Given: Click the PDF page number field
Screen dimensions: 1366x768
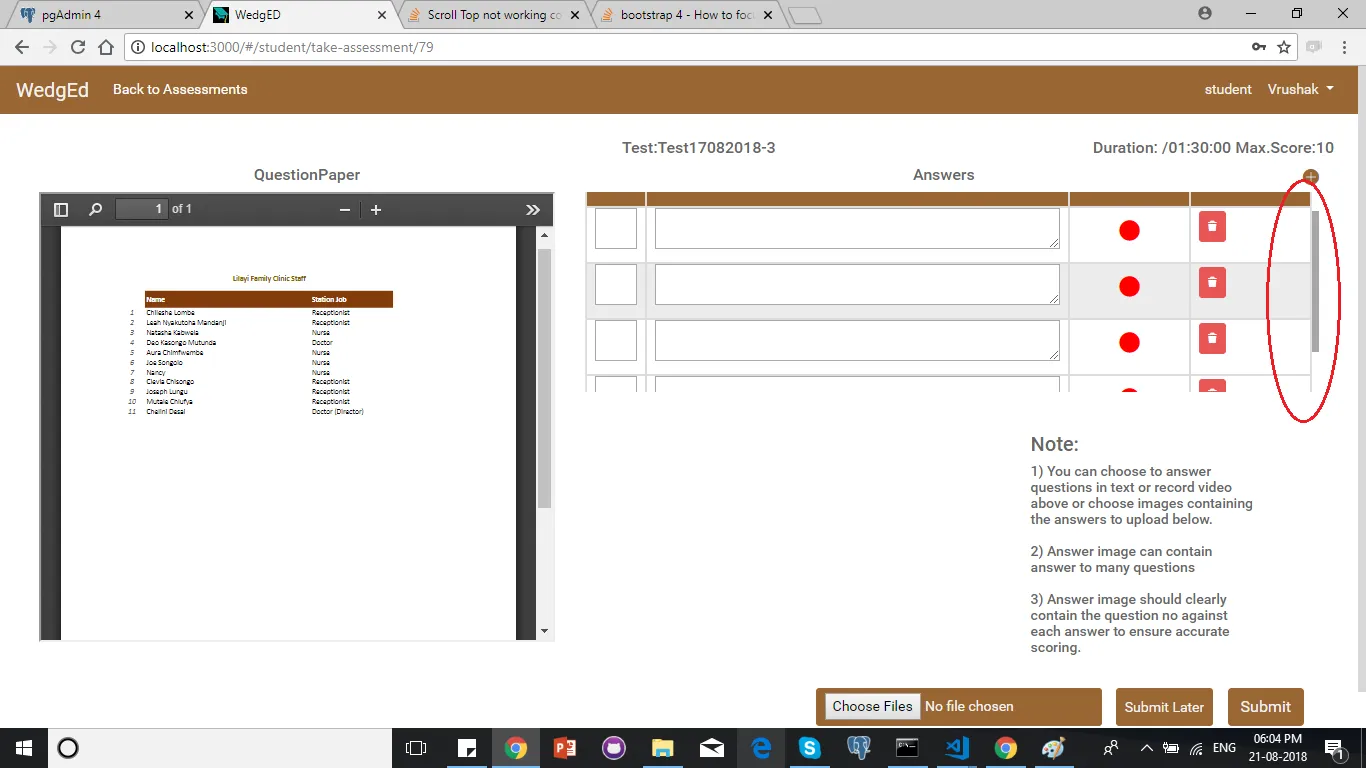Looking at the screenshot, I should click(141, 209).
